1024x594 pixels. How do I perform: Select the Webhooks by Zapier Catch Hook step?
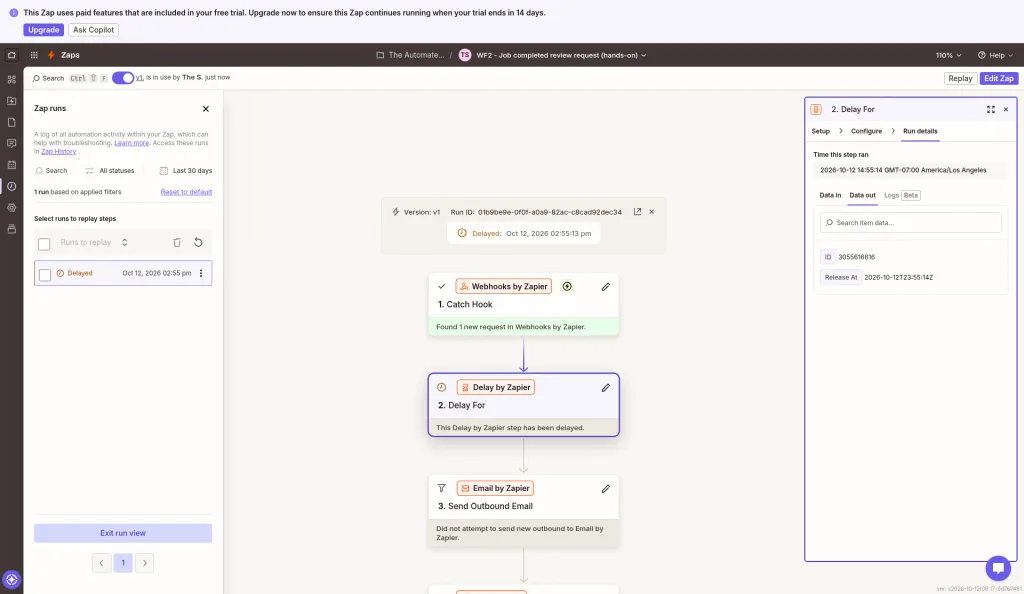coord(523,305)
